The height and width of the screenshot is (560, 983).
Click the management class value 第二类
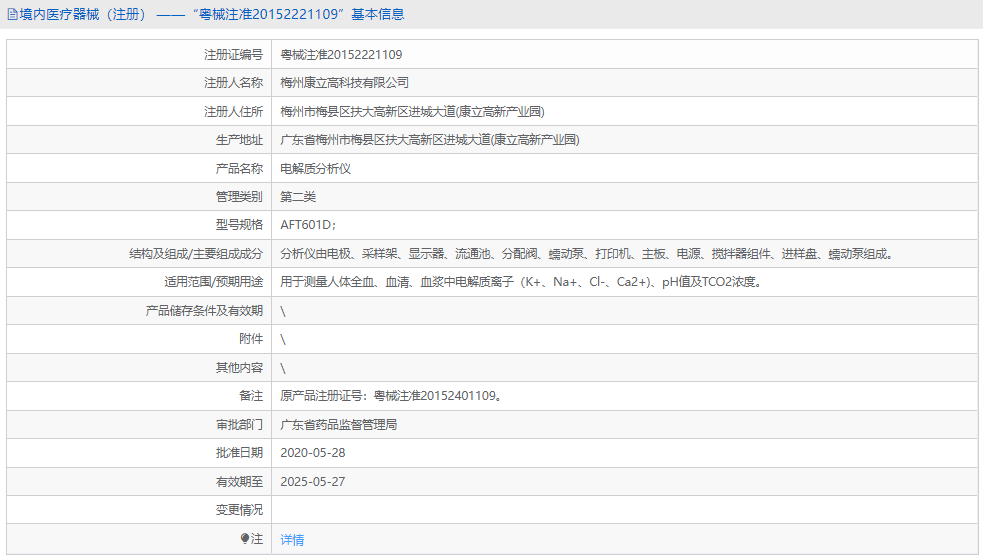coord(298,197)
